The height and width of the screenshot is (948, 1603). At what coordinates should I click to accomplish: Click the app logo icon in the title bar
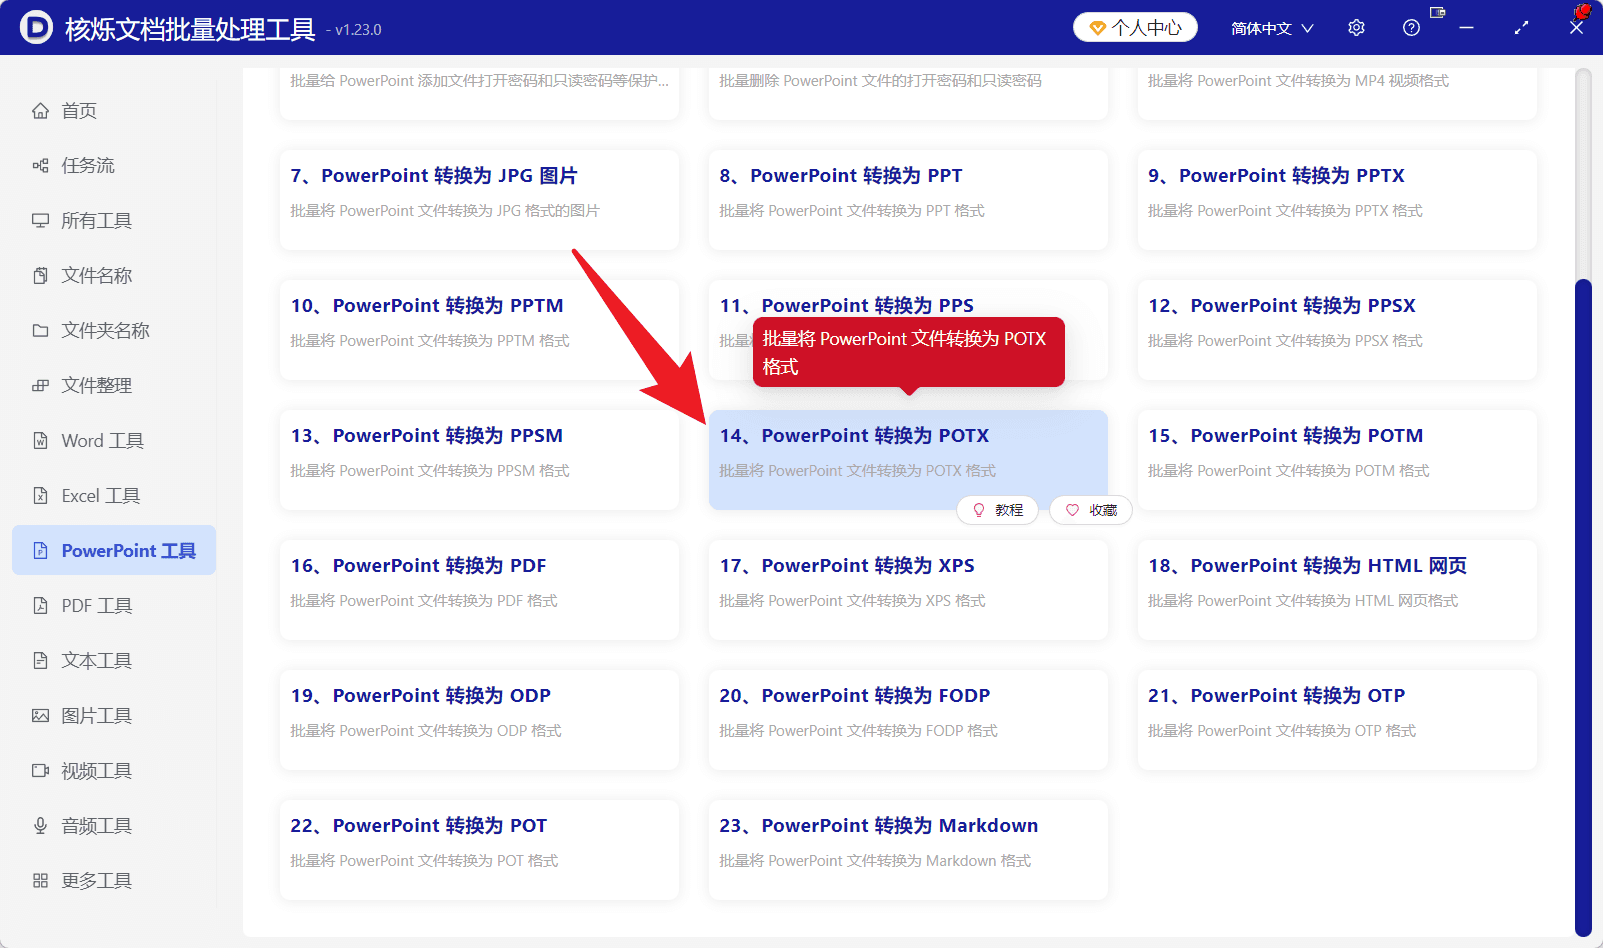pyautogui.click(x=37, y=28)
